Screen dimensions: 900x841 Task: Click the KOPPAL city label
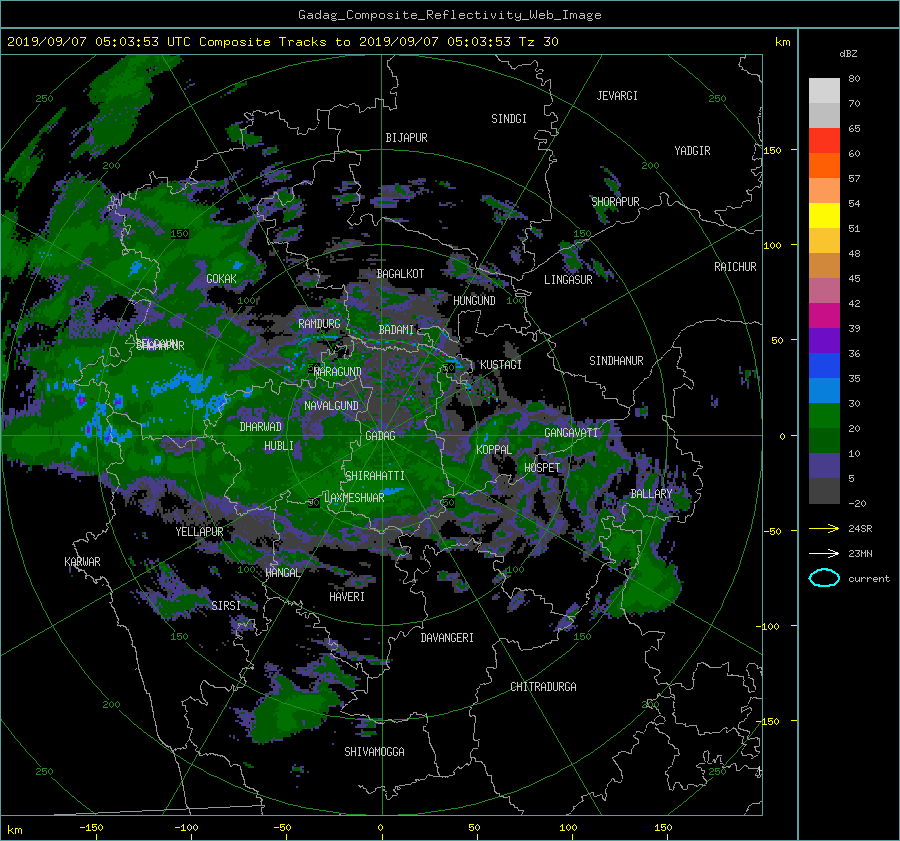coord(494,450)
